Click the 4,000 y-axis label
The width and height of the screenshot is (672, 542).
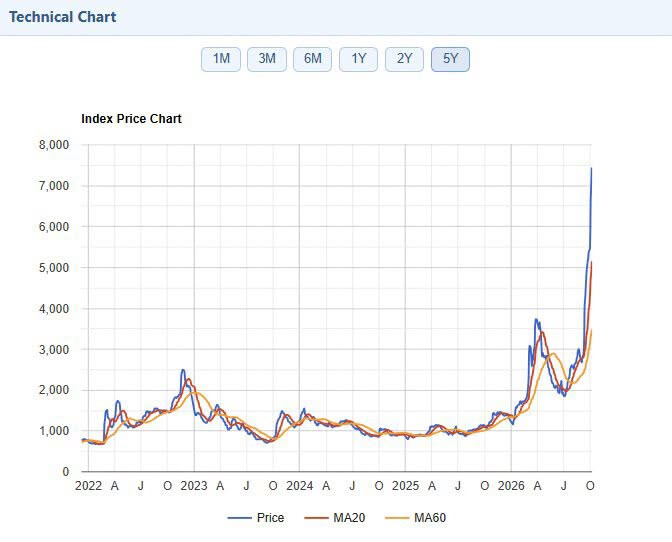54,308
